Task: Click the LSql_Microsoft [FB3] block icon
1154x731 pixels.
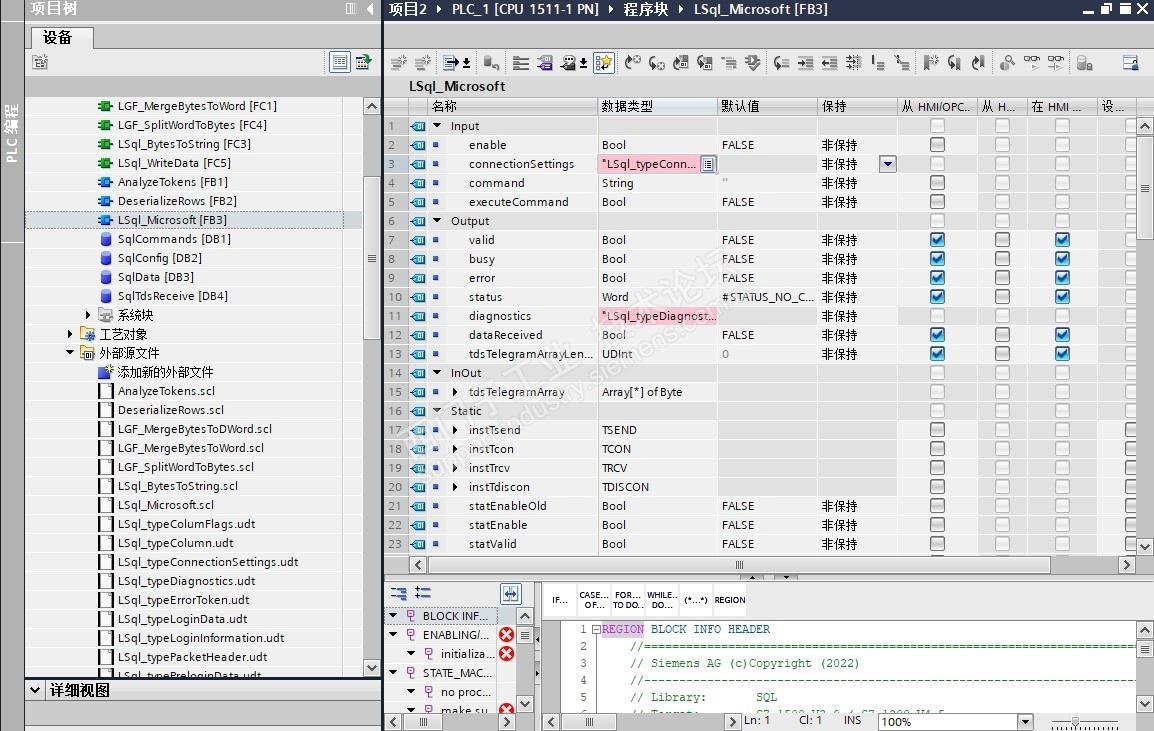Action: pyautogui.click(x=106, y=220)
